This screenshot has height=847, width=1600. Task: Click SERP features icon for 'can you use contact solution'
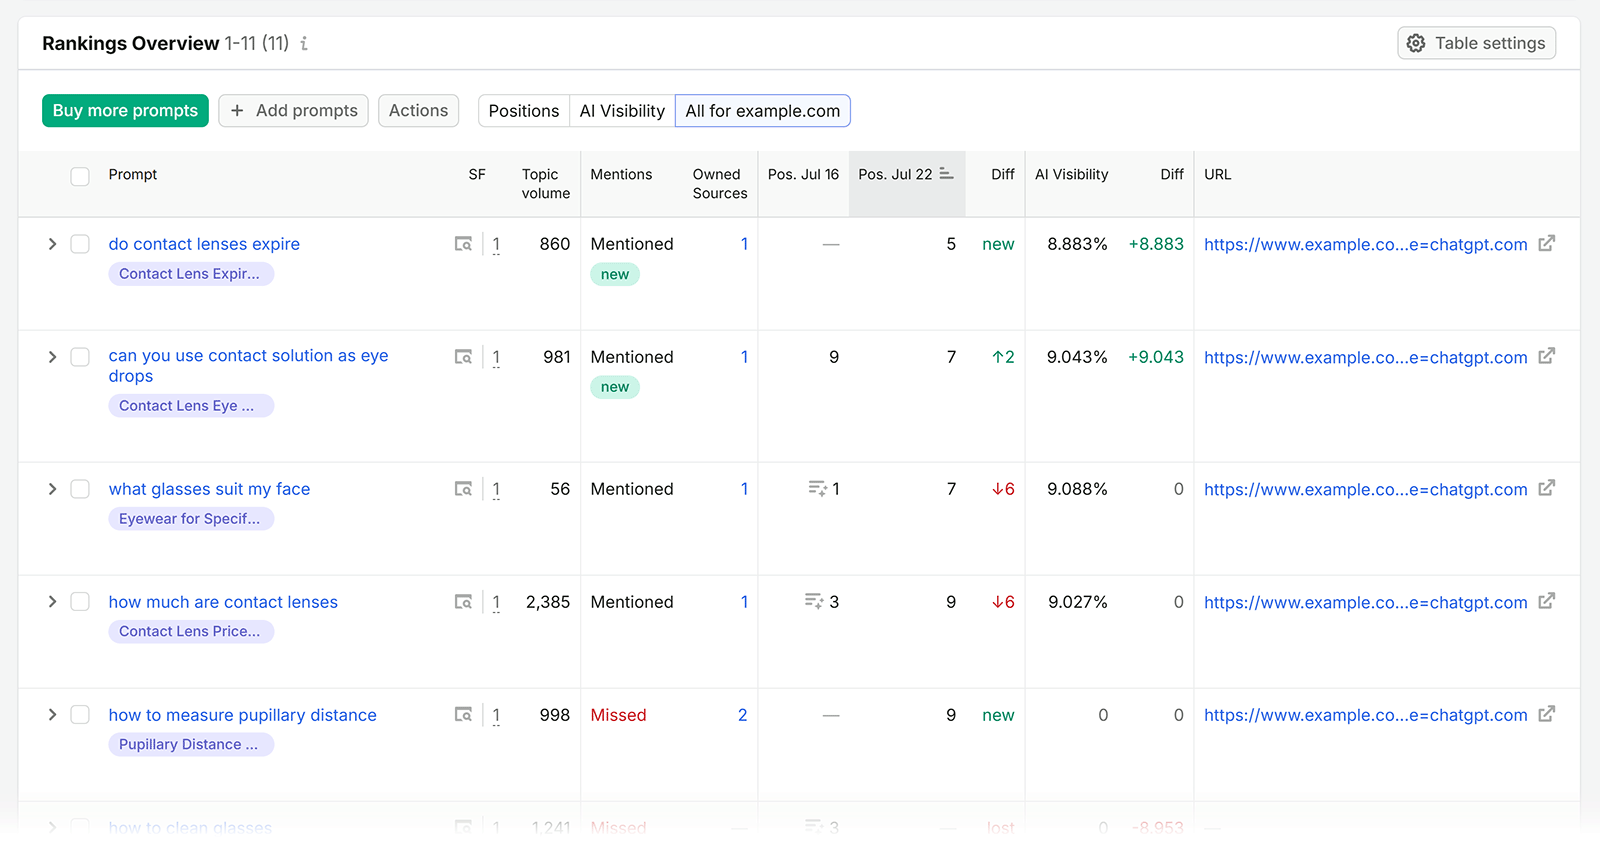(x=463, y=357)
